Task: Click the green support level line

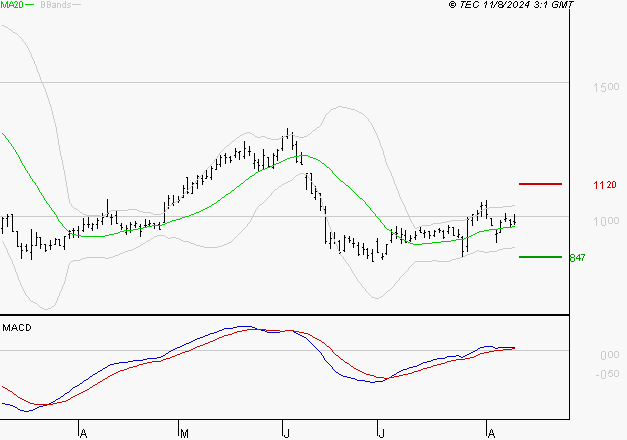Action: pyautogui.click(x=540, y=257)
